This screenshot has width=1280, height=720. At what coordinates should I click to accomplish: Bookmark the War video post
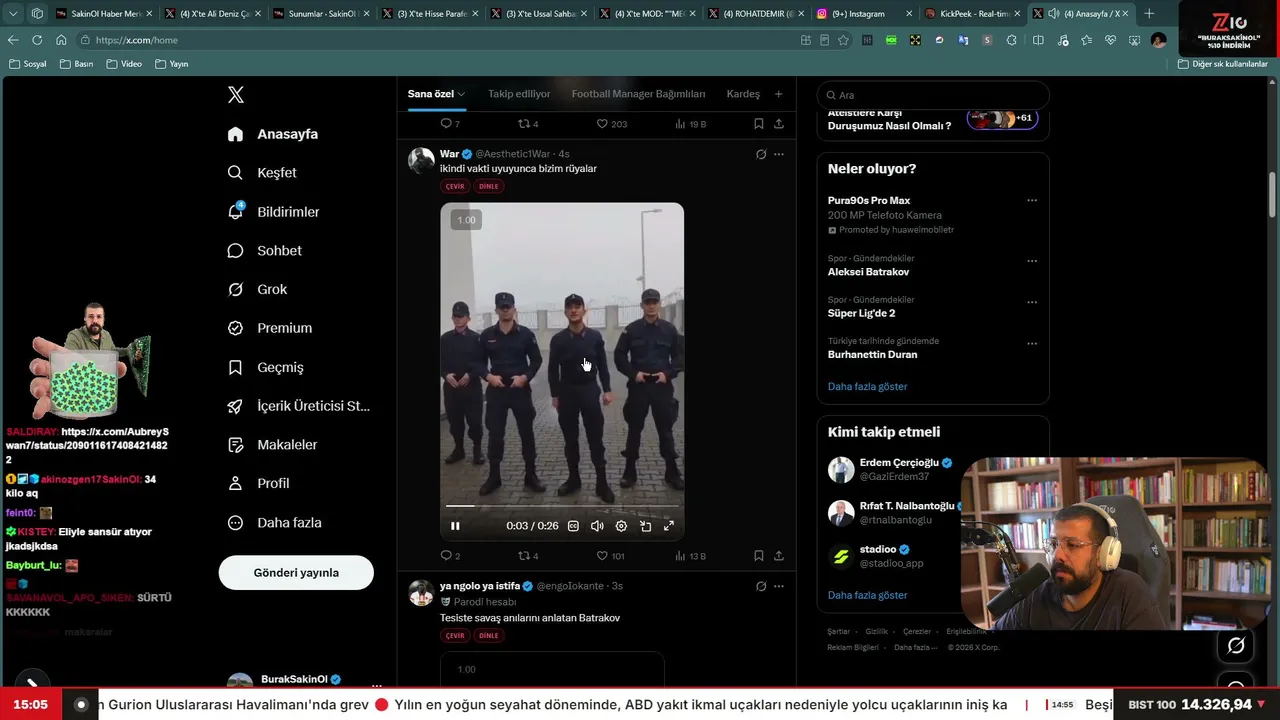[759, 556]
